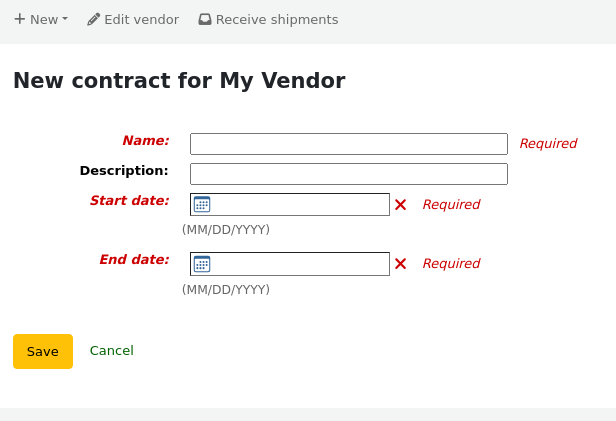Clear the End date with the red X
Screen dimensions: 616x421
click(x=400, y=264)
